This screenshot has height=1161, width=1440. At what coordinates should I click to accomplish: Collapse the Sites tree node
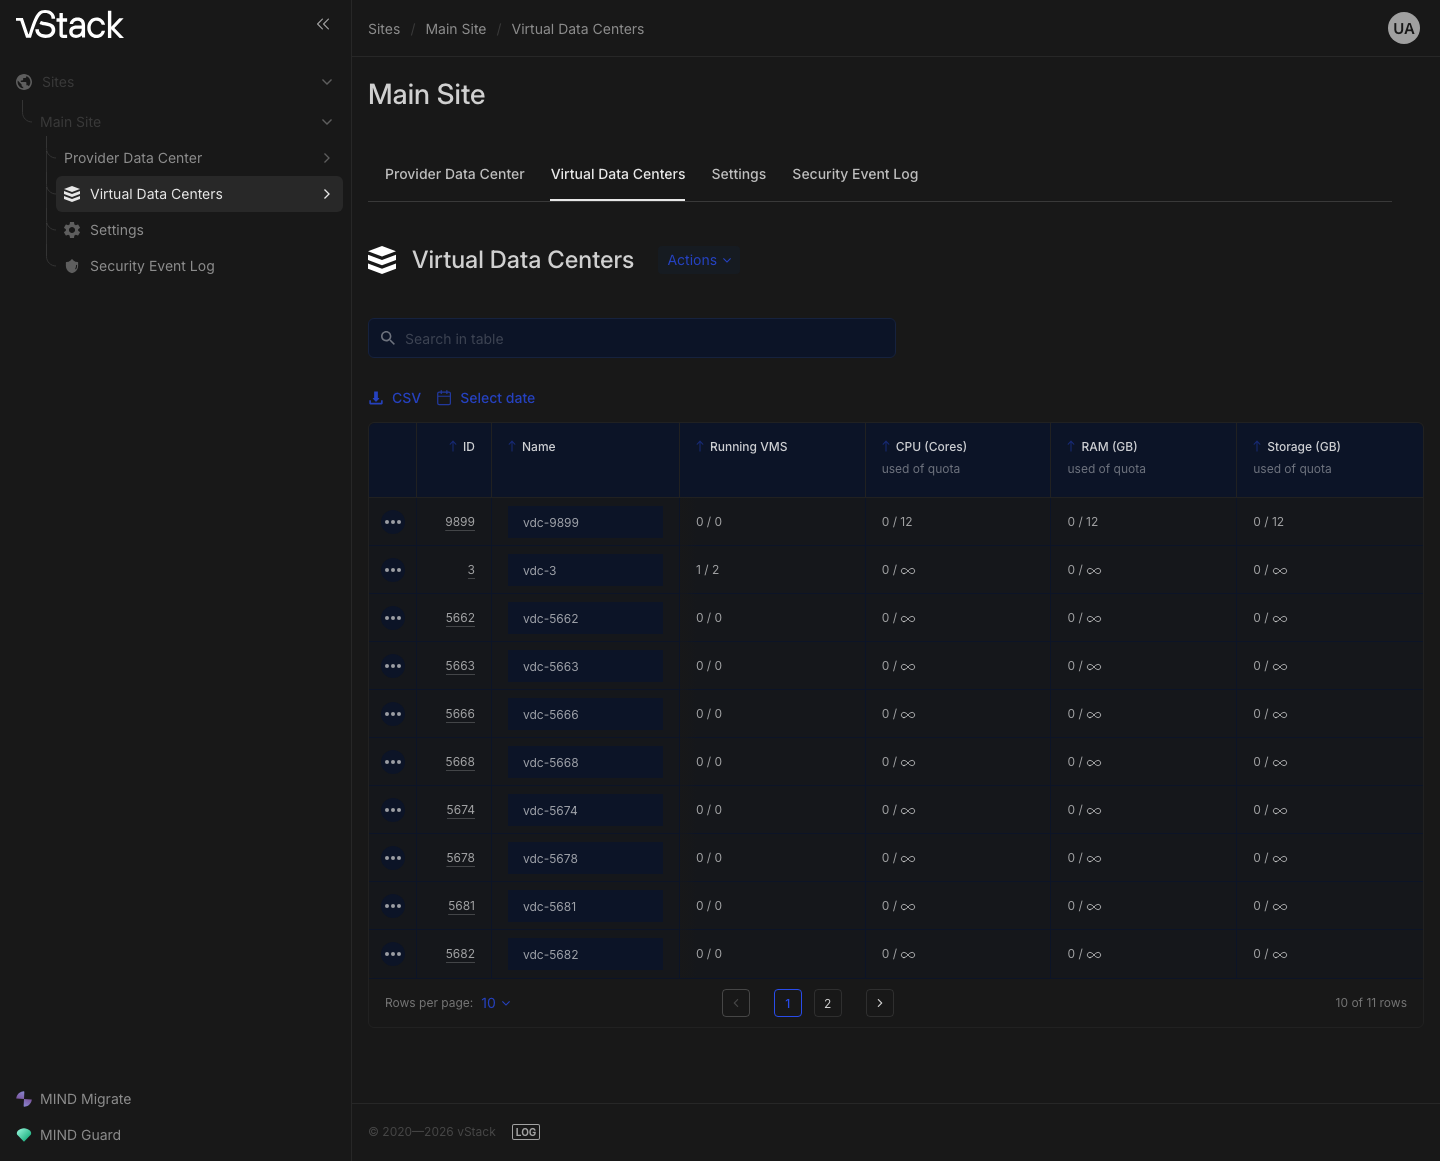pos(327,82)
